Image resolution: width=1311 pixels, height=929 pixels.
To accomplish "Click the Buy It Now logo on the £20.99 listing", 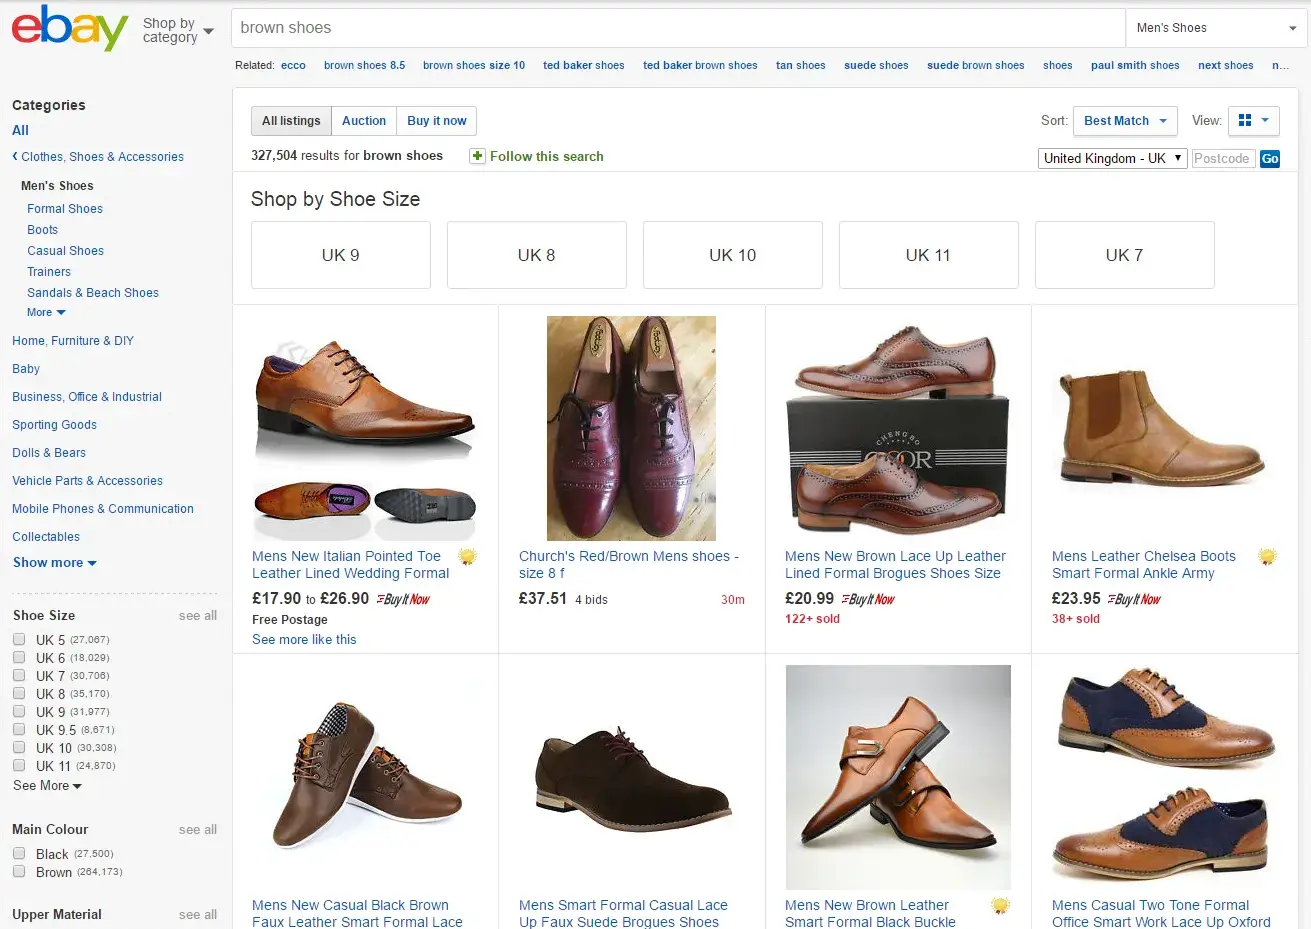I will click(868, 599).
